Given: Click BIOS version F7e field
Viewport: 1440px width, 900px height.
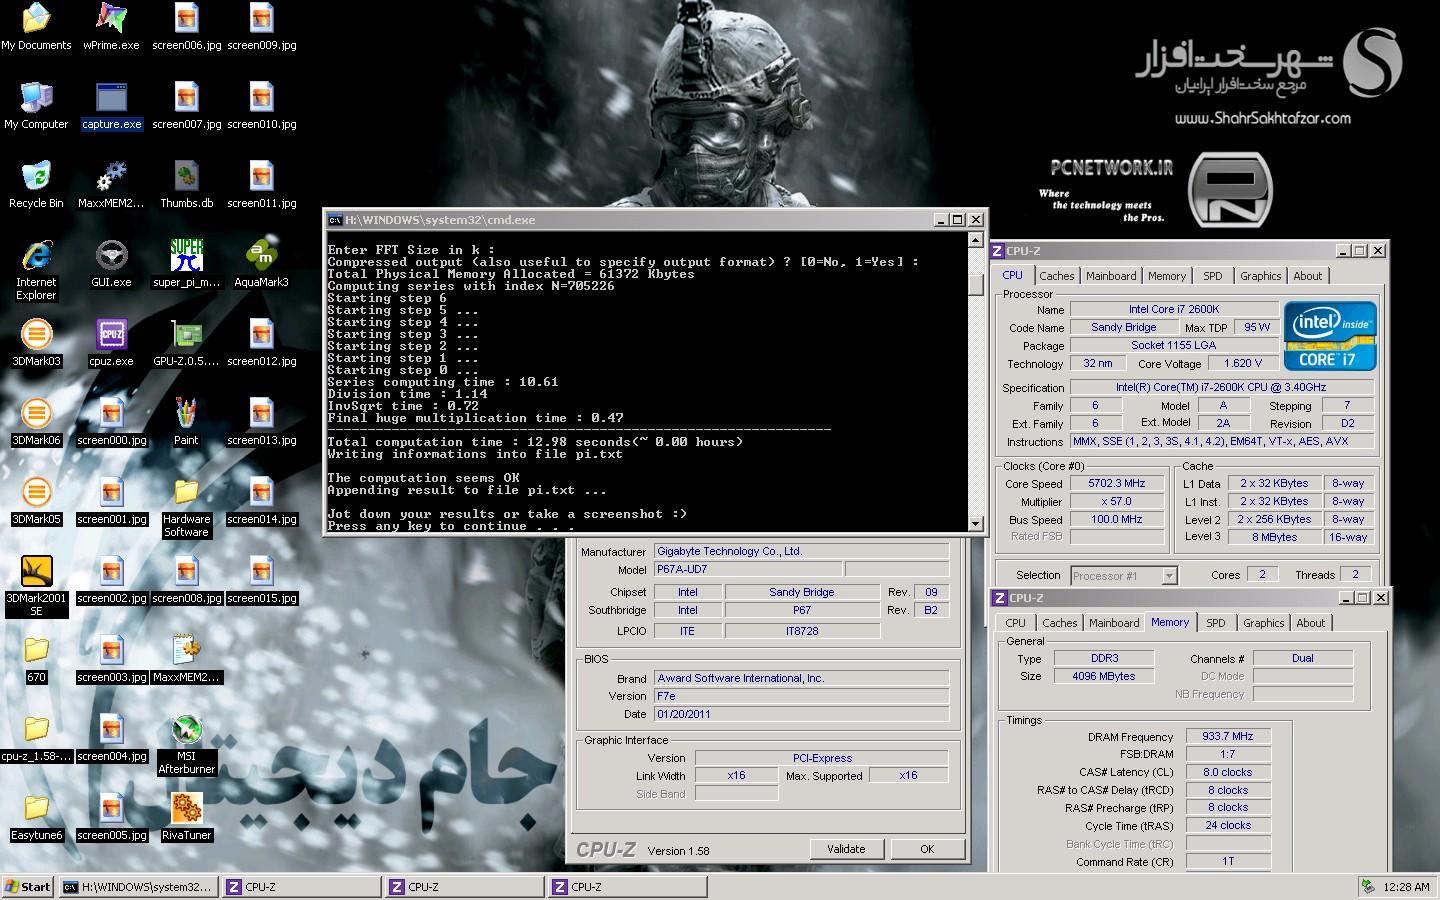Looking at the screenshot, I should (801, 696).
